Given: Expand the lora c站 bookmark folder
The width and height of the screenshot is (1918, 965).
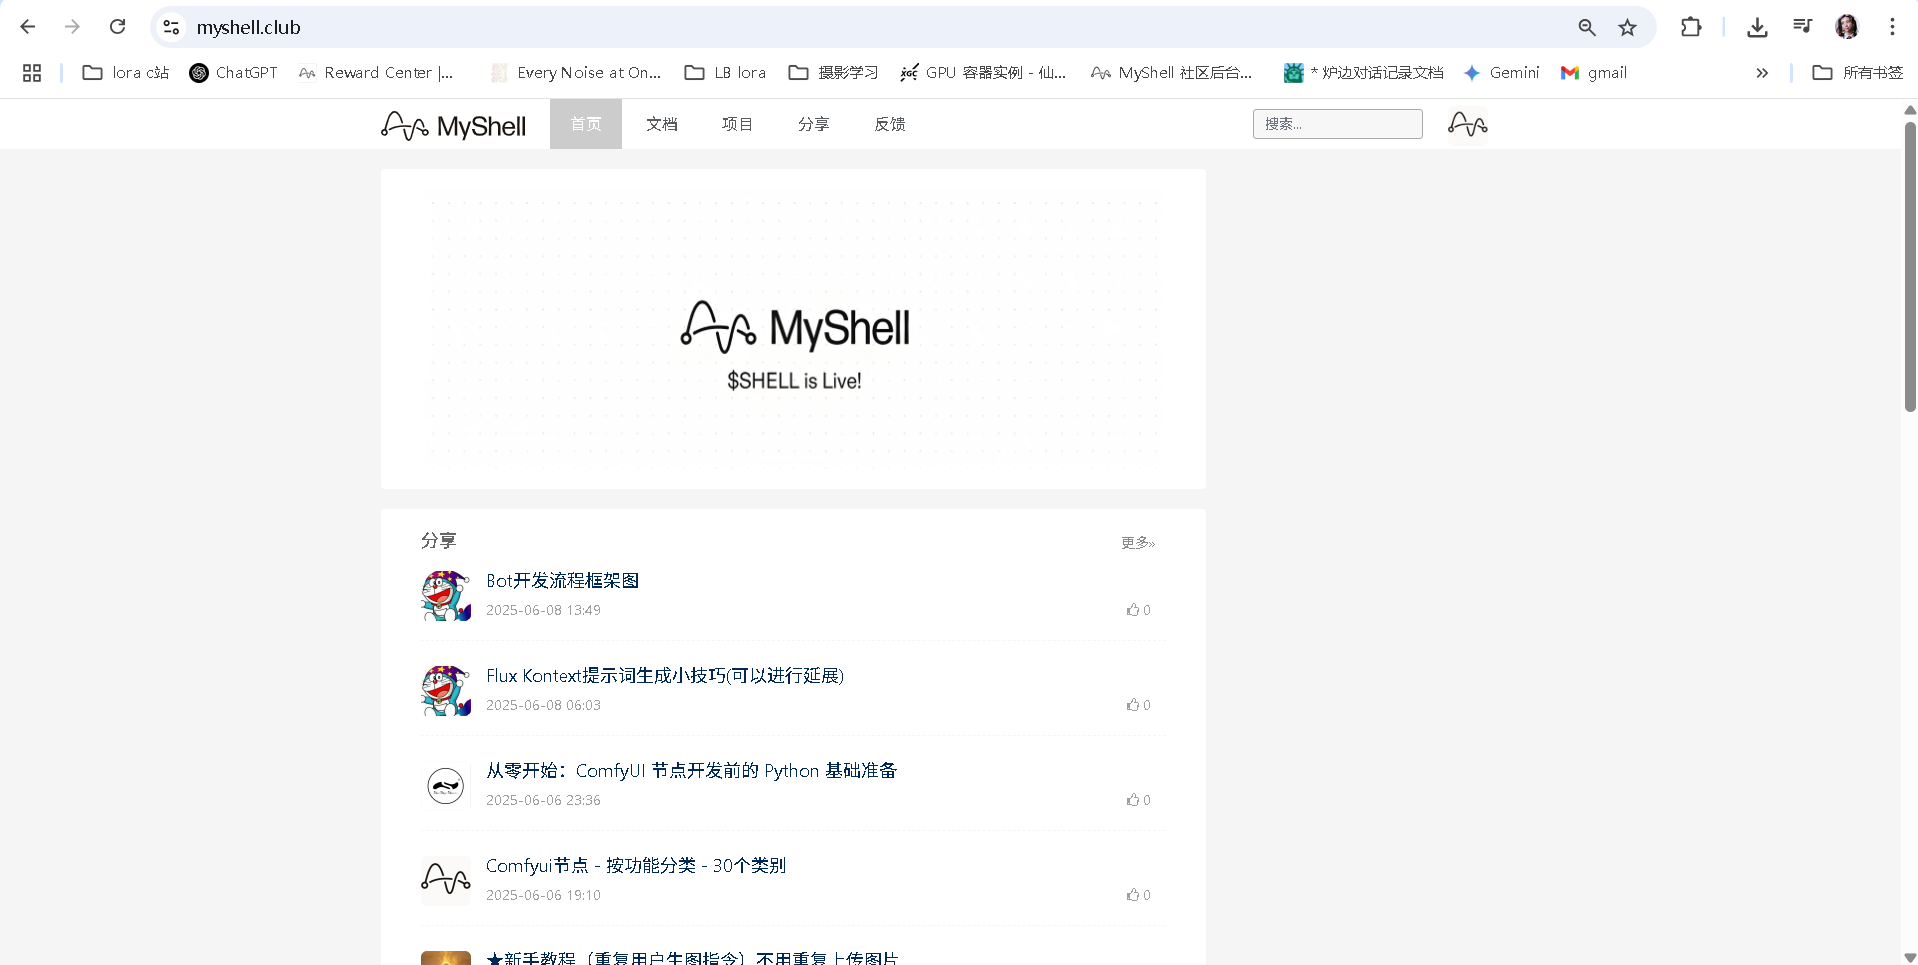Looking at the screenshot, I should 125,73.
